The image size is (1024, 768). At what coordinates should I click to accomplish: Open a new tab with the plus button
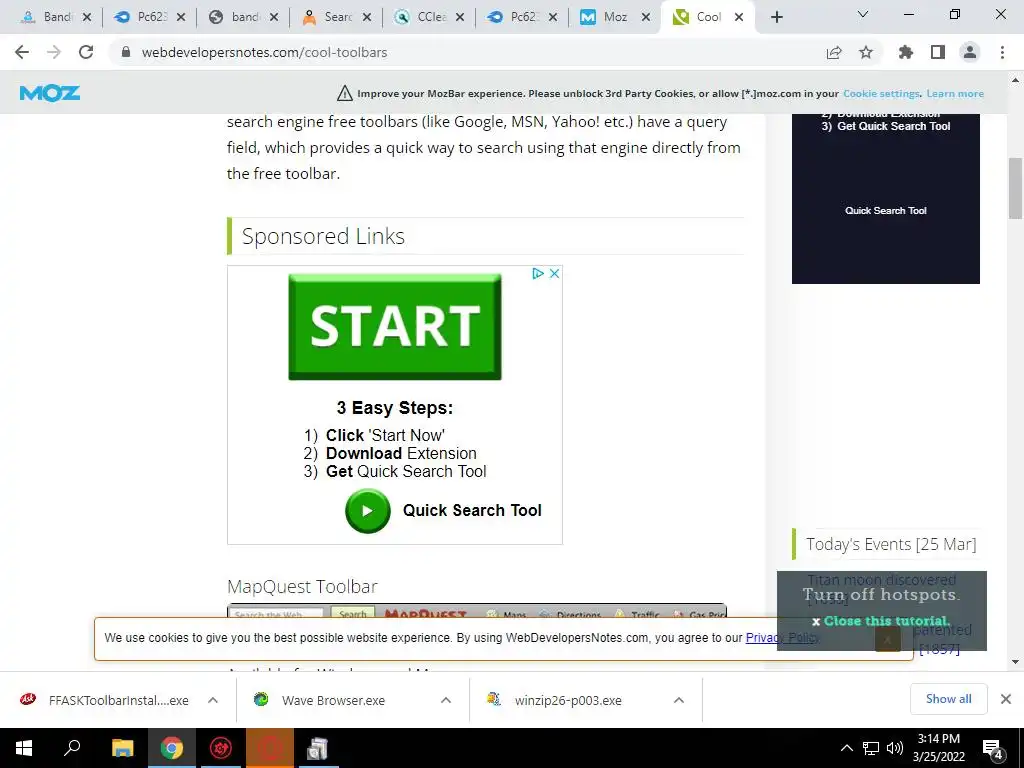tap(776, 17)
